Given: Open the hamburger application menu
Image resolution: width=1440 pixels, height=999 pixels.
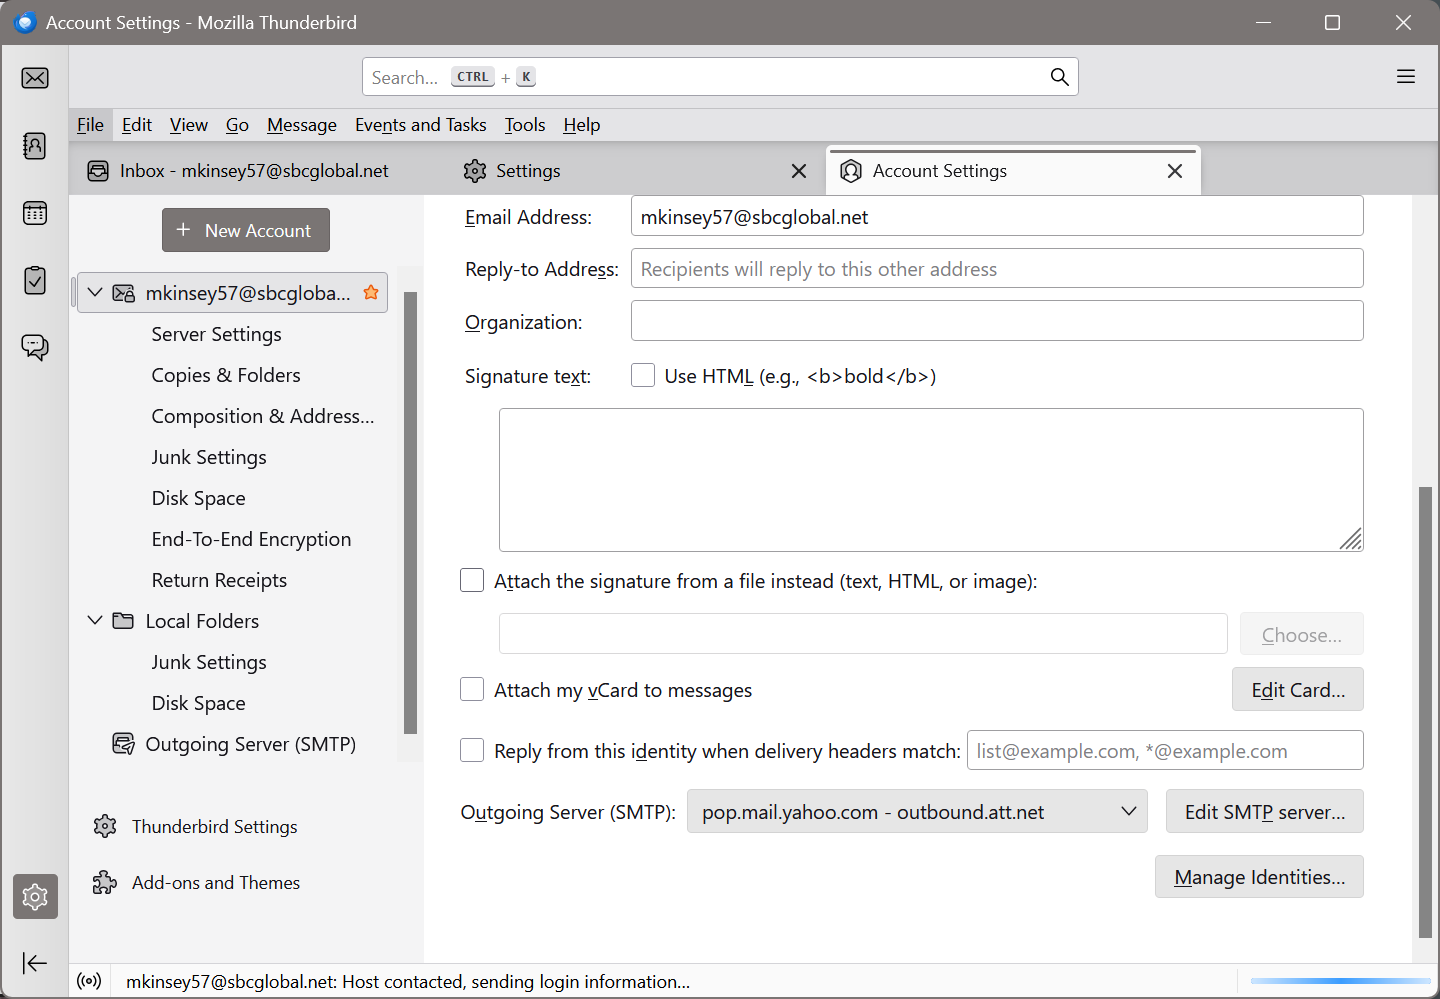Looking at the screenshot, I should [x=1405, y=77].
